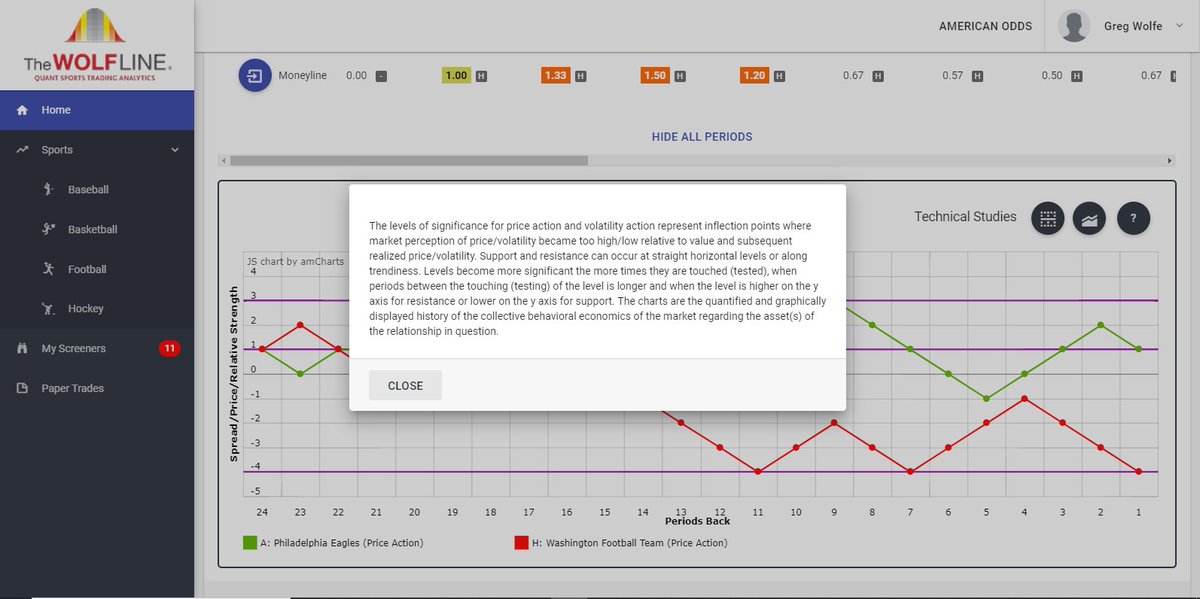Click the orange 1.33 odds value
Screen dimensions: 1200x599
tap(556, 75)
